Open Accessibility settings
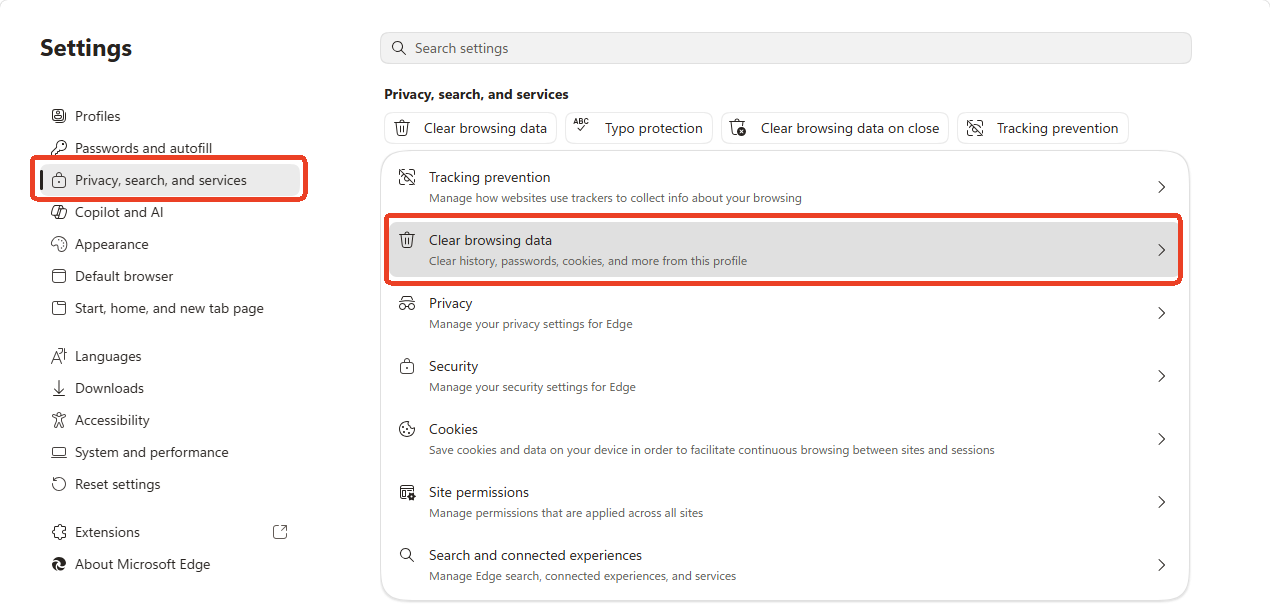Image resolution: width=1270 pixels, height=613 pixels. click(x=170, y=420)
